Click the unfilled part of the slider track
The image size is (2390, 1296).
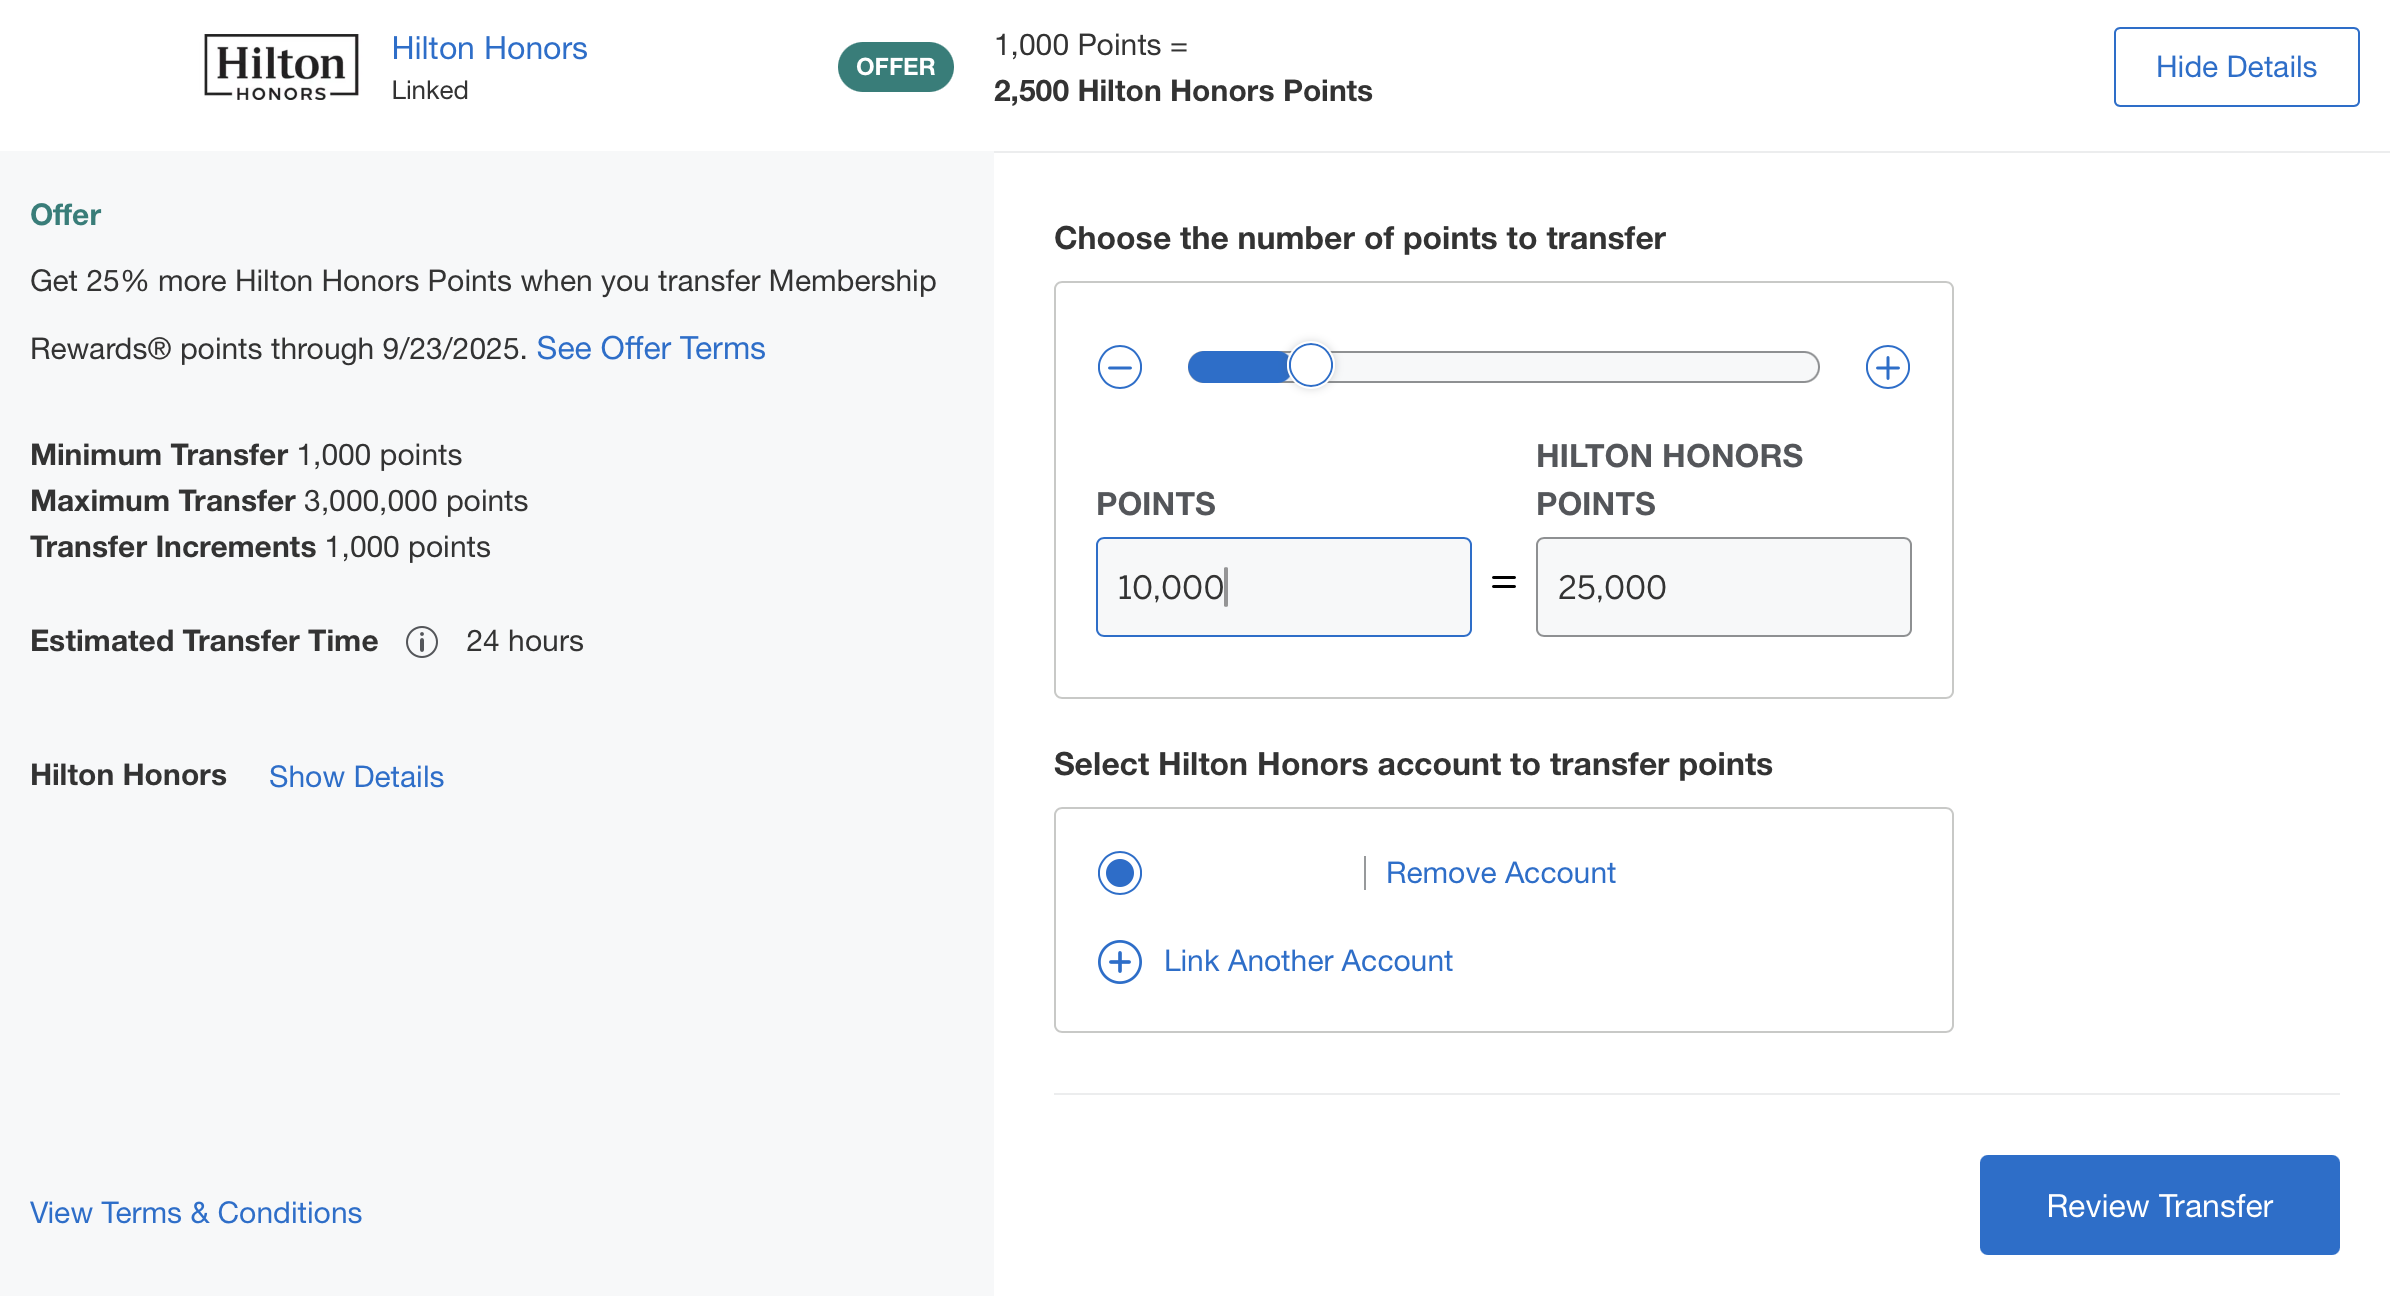point(1576,367)
